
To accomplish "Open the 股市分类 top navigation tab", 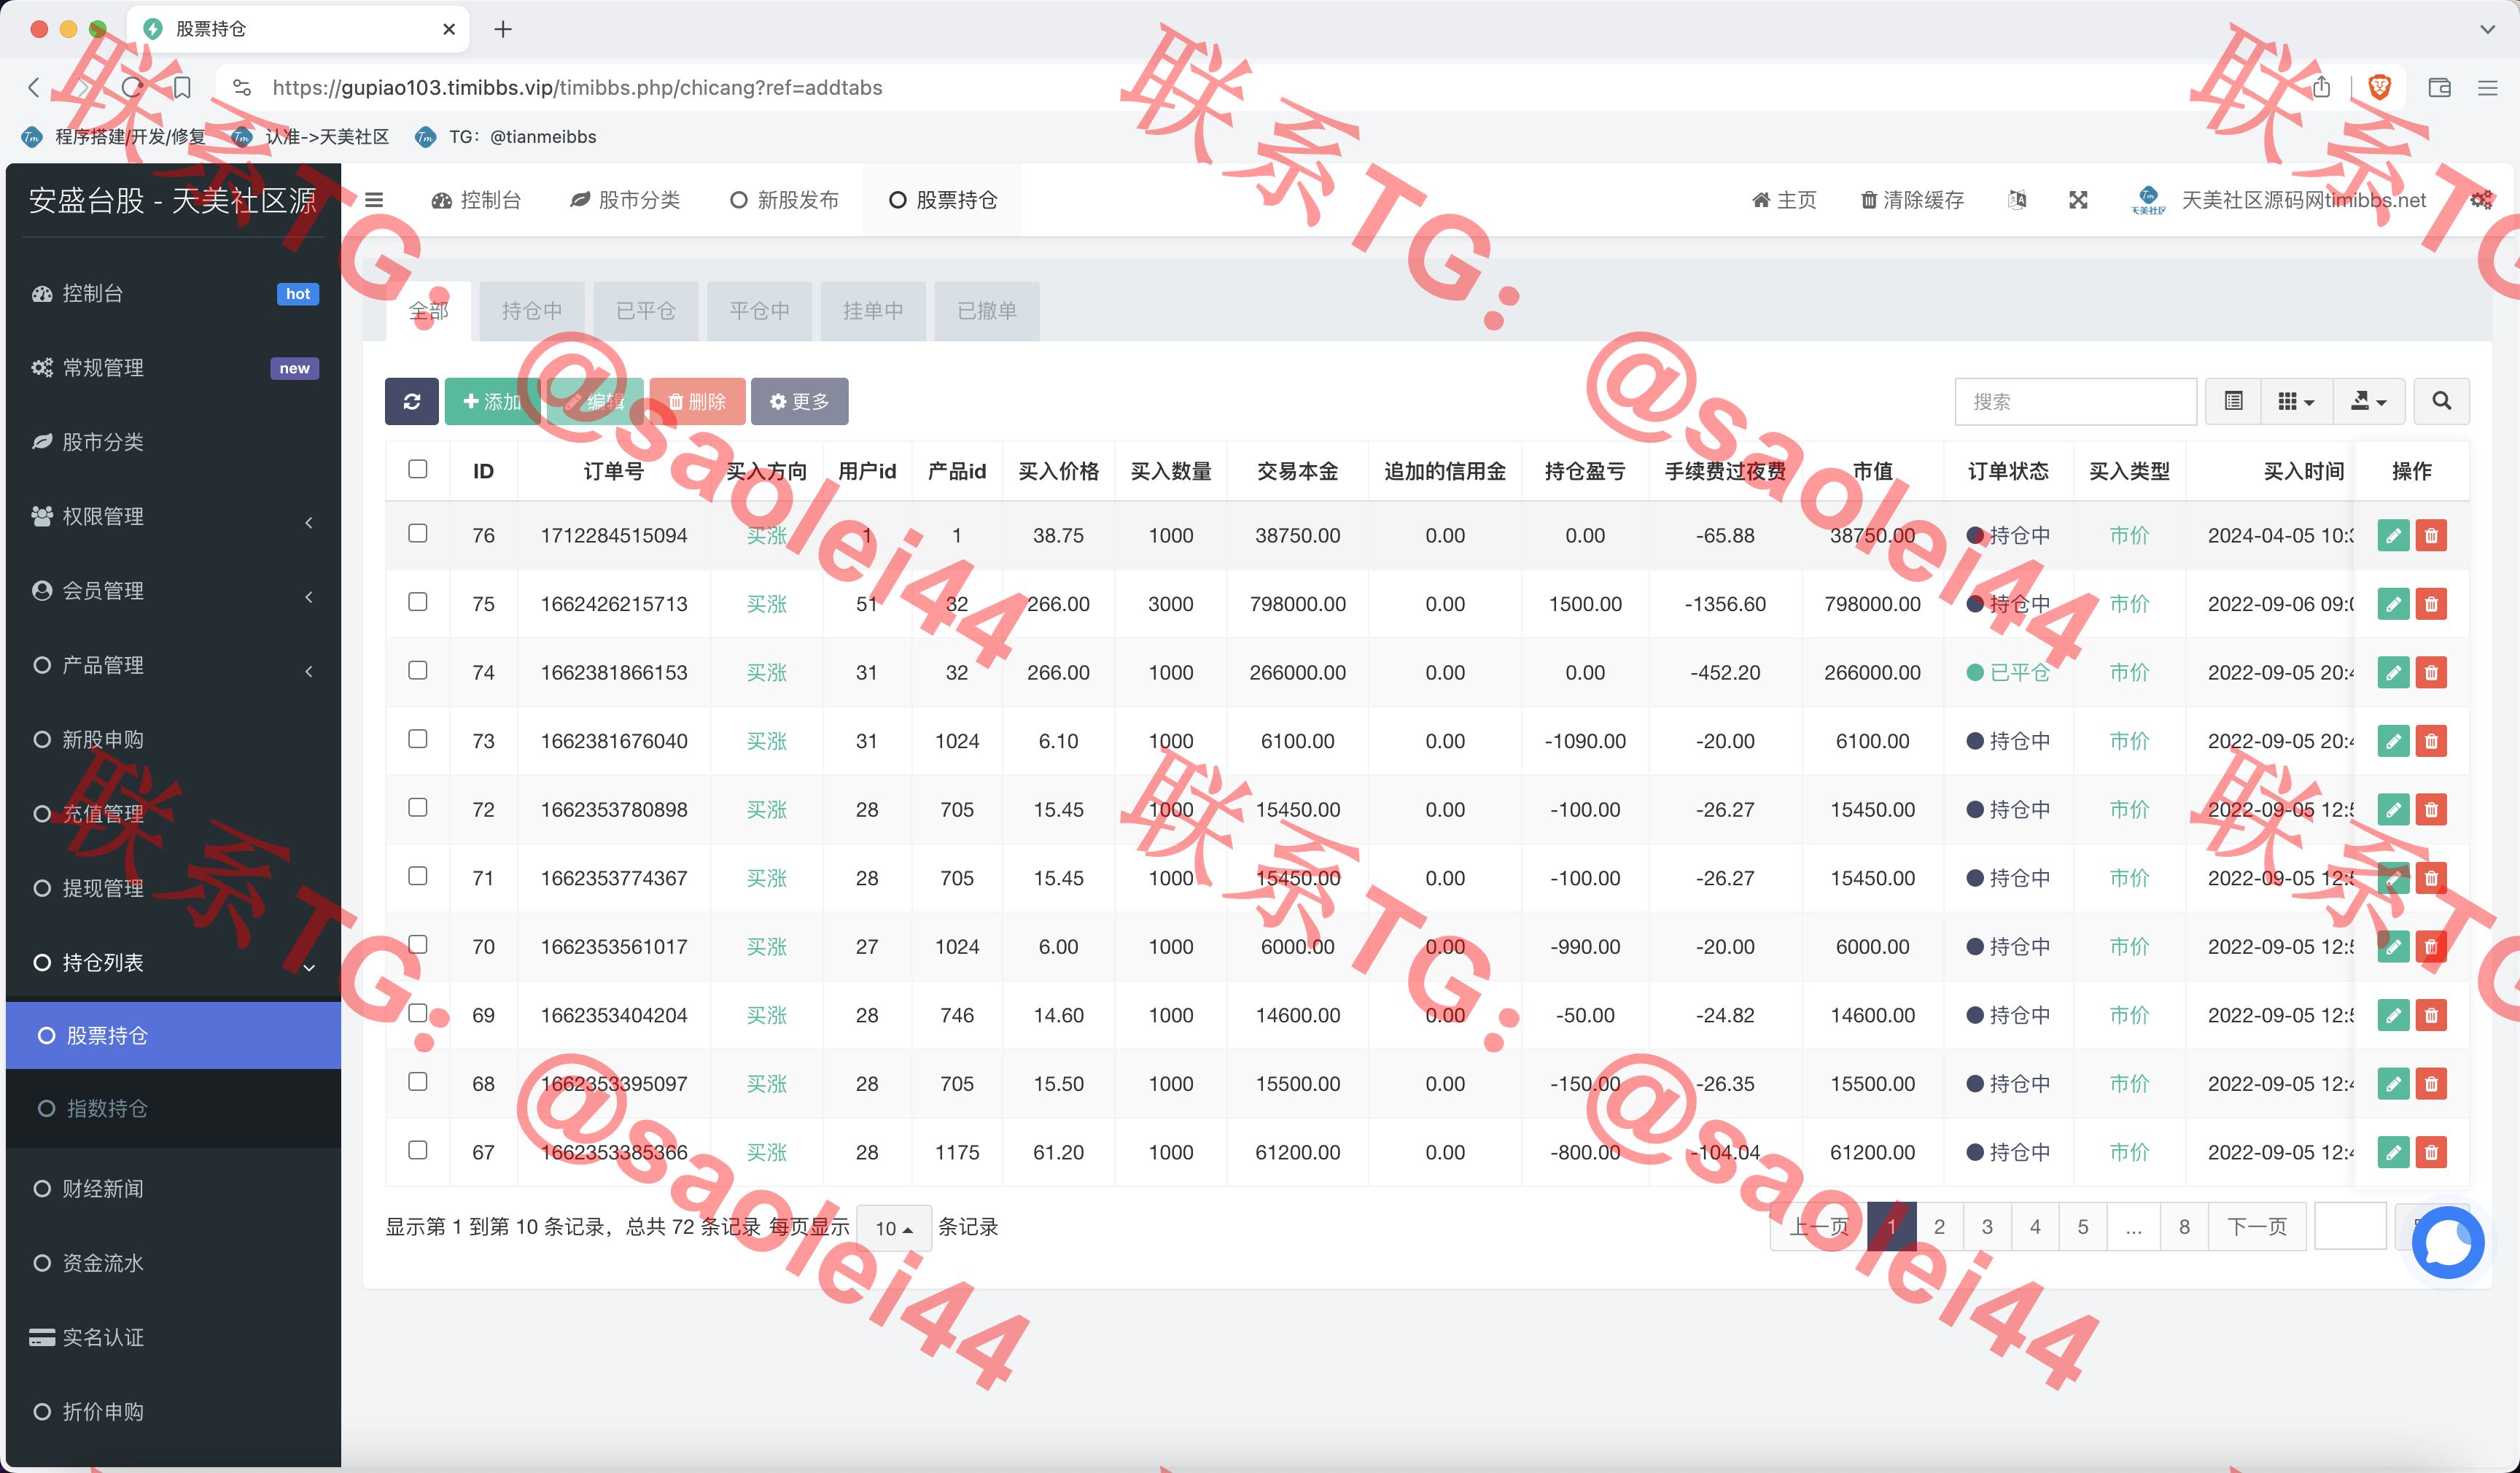I will pyautogui.click(x=625, y=200).
